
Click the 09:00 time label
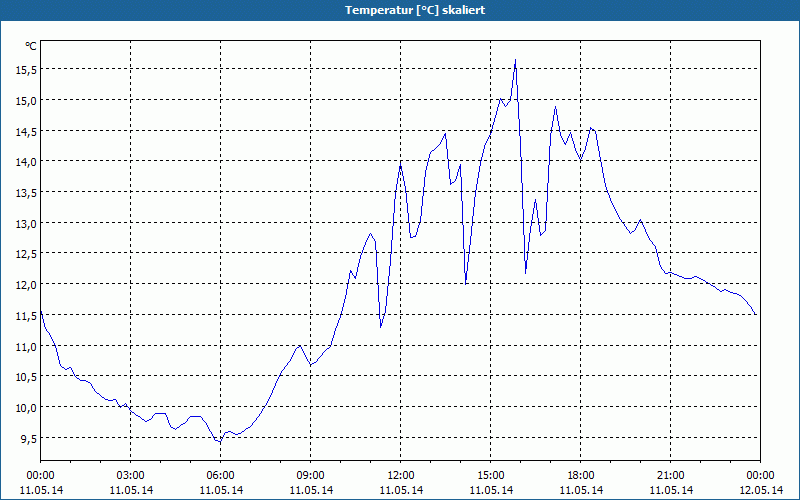(x=311, y=476)
